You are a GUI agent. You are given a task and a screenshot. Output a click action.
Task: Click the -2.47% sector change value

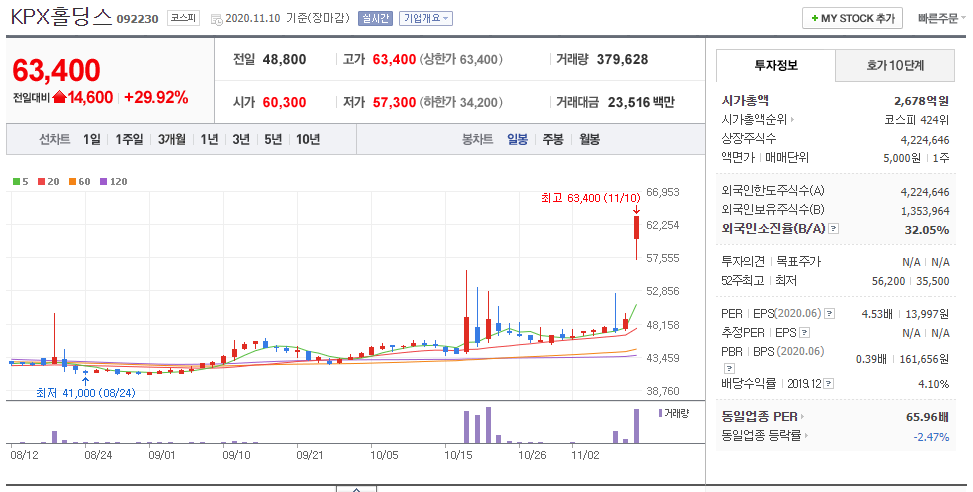click(x=931, y=437)
